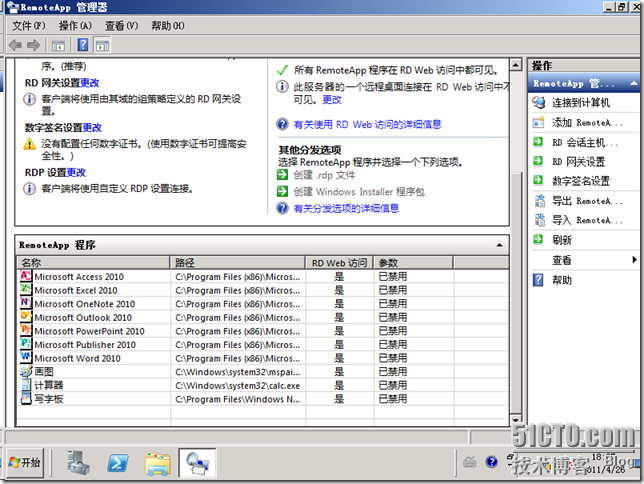The image size is (644, 484).
Task: Click the 写字板 wordpad icon
Action: point(26,399)
